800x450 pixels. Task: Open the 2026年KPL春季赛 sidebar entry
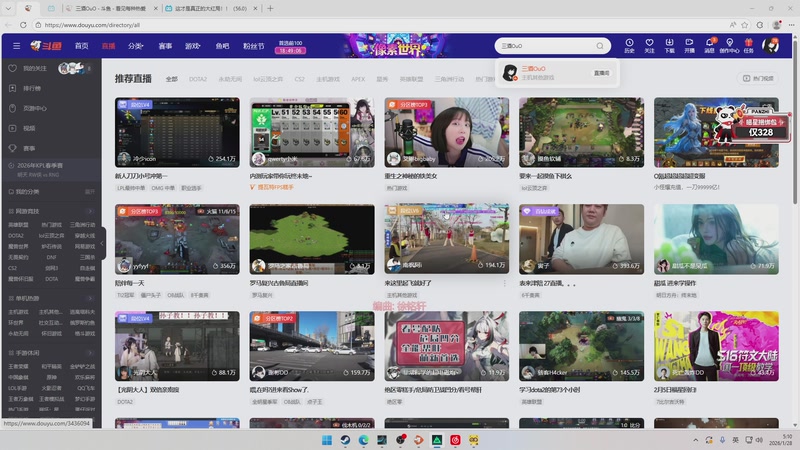51,169
